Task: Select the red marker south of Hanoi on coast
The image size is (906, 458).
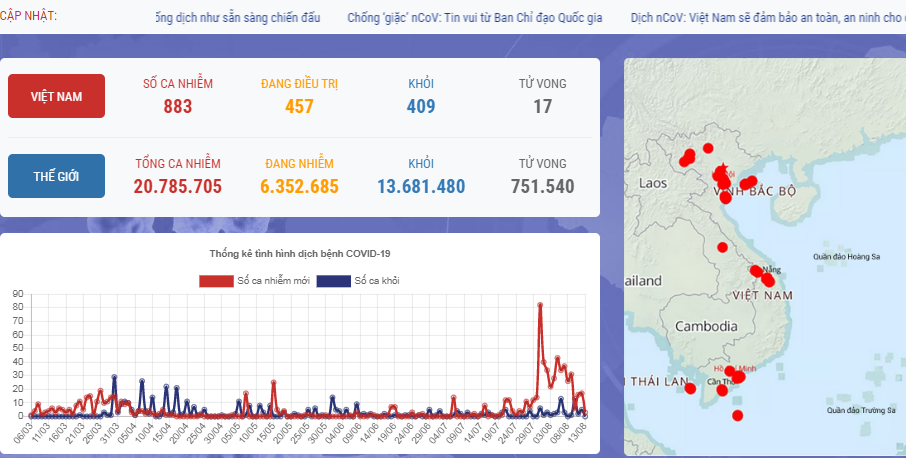Action: (x=725, y=197)
